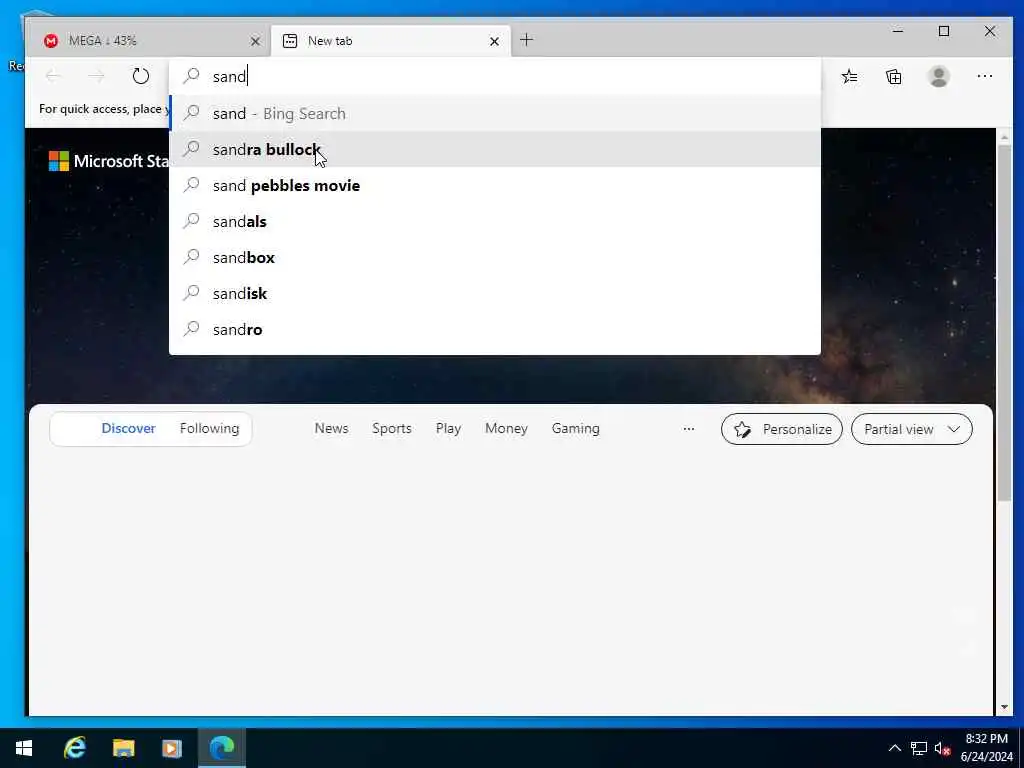1024x768 pixels.
Task: Show hidden system tray icons
Action: click(x=895, y=748)
